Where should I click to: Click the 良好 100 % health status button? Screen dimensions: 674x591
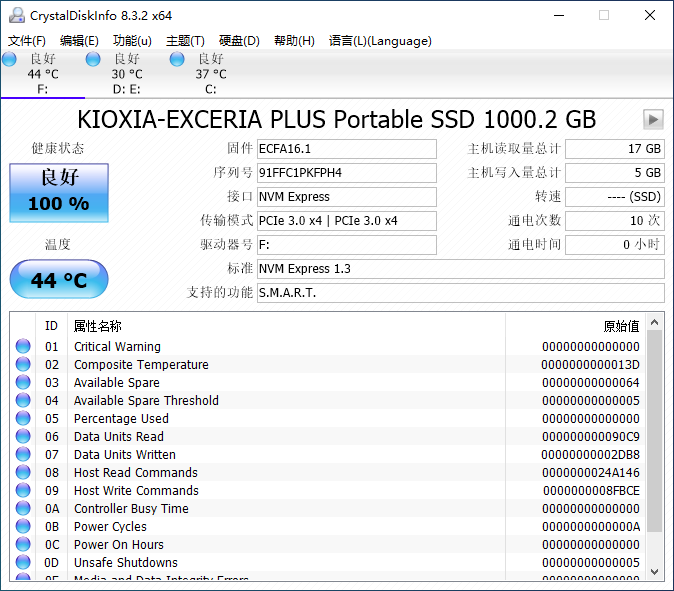(x=59, y=193)
